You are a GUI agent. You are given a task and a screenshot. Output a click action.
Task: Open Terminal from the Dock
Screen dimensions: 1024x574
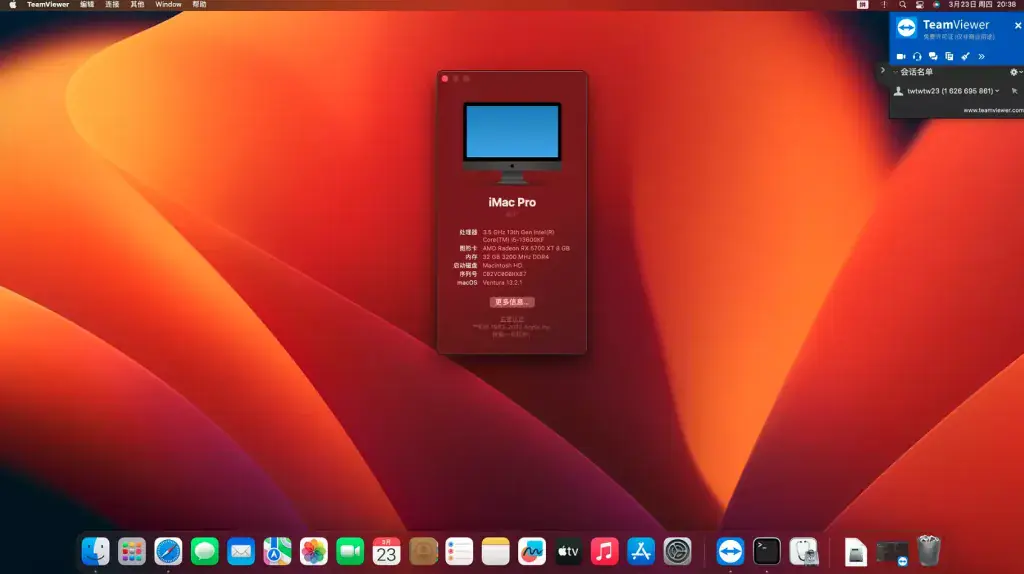pos(767,551)
